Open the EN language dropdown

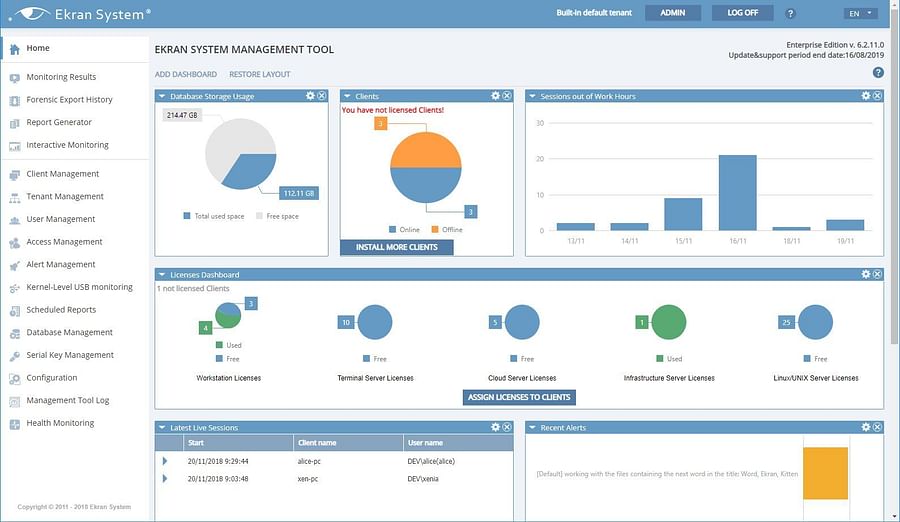coord(860,14)
